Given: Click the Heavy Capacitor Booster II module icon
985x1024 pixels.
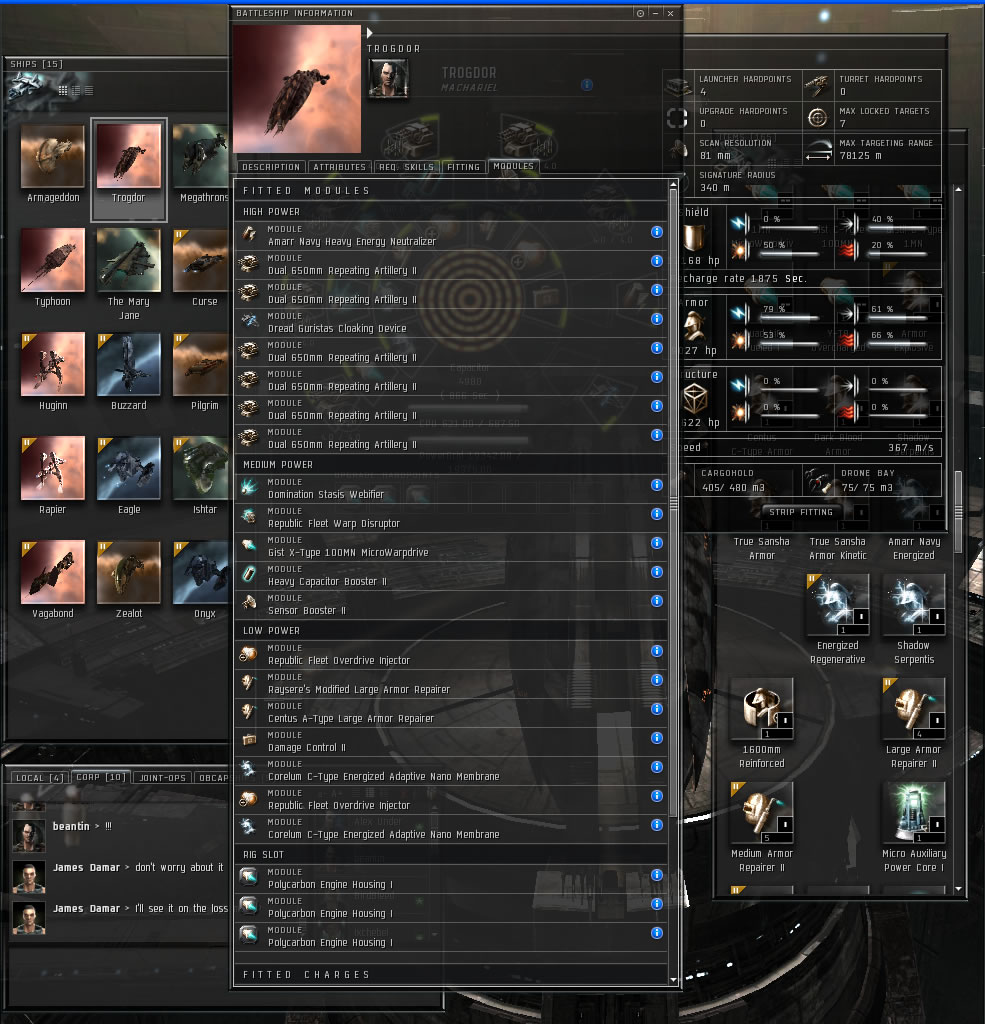Looking at the screenshot, I should pyautogui.click(x=249, y=573).
